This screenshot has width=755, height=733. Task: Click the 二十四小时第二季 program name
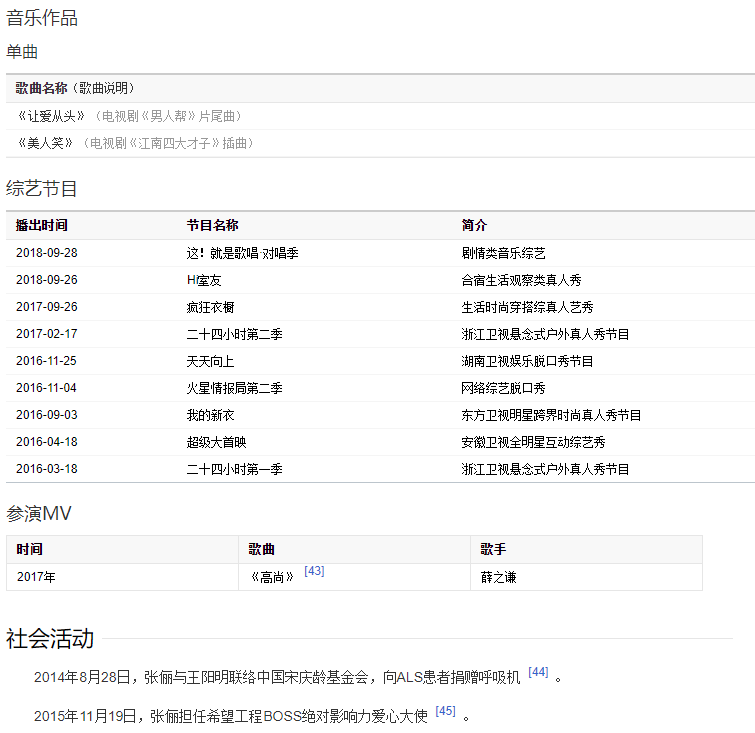[235, 334]
